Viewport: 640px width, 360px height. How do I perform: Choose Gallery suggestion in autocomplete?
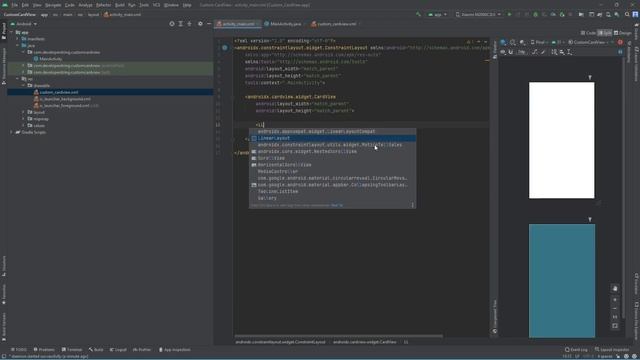pos(333,198)
